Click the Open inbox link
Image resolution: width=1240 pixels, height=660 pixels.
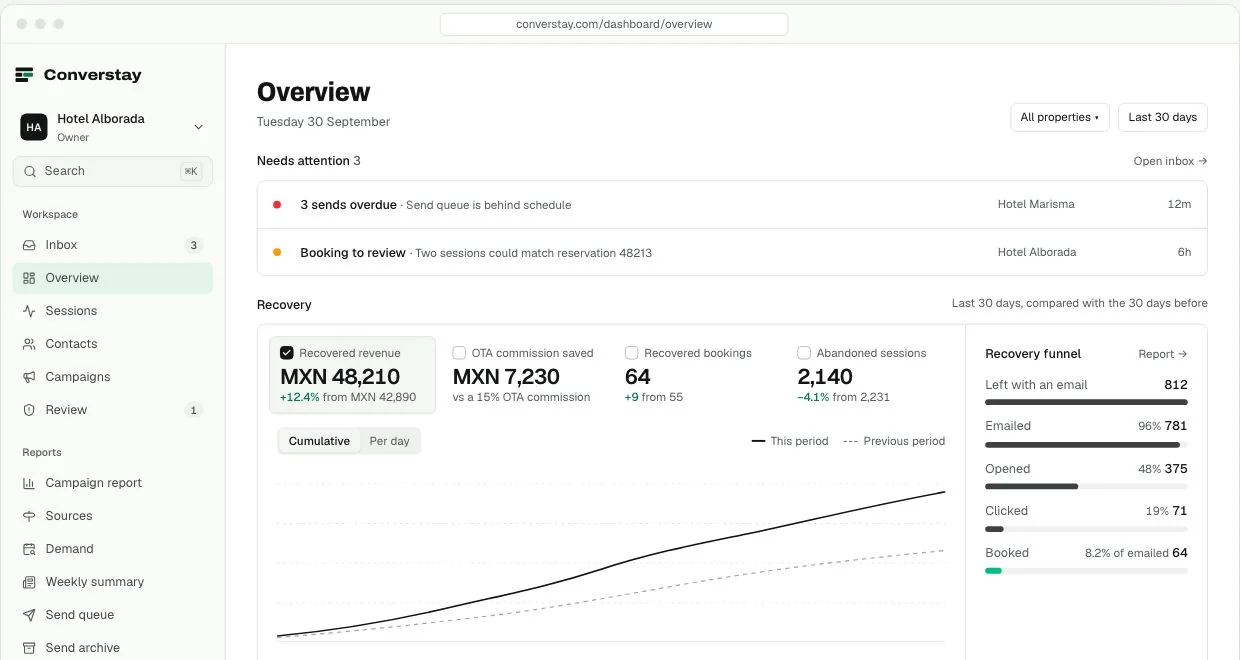pyautogui.click(x=1170, y=161)
